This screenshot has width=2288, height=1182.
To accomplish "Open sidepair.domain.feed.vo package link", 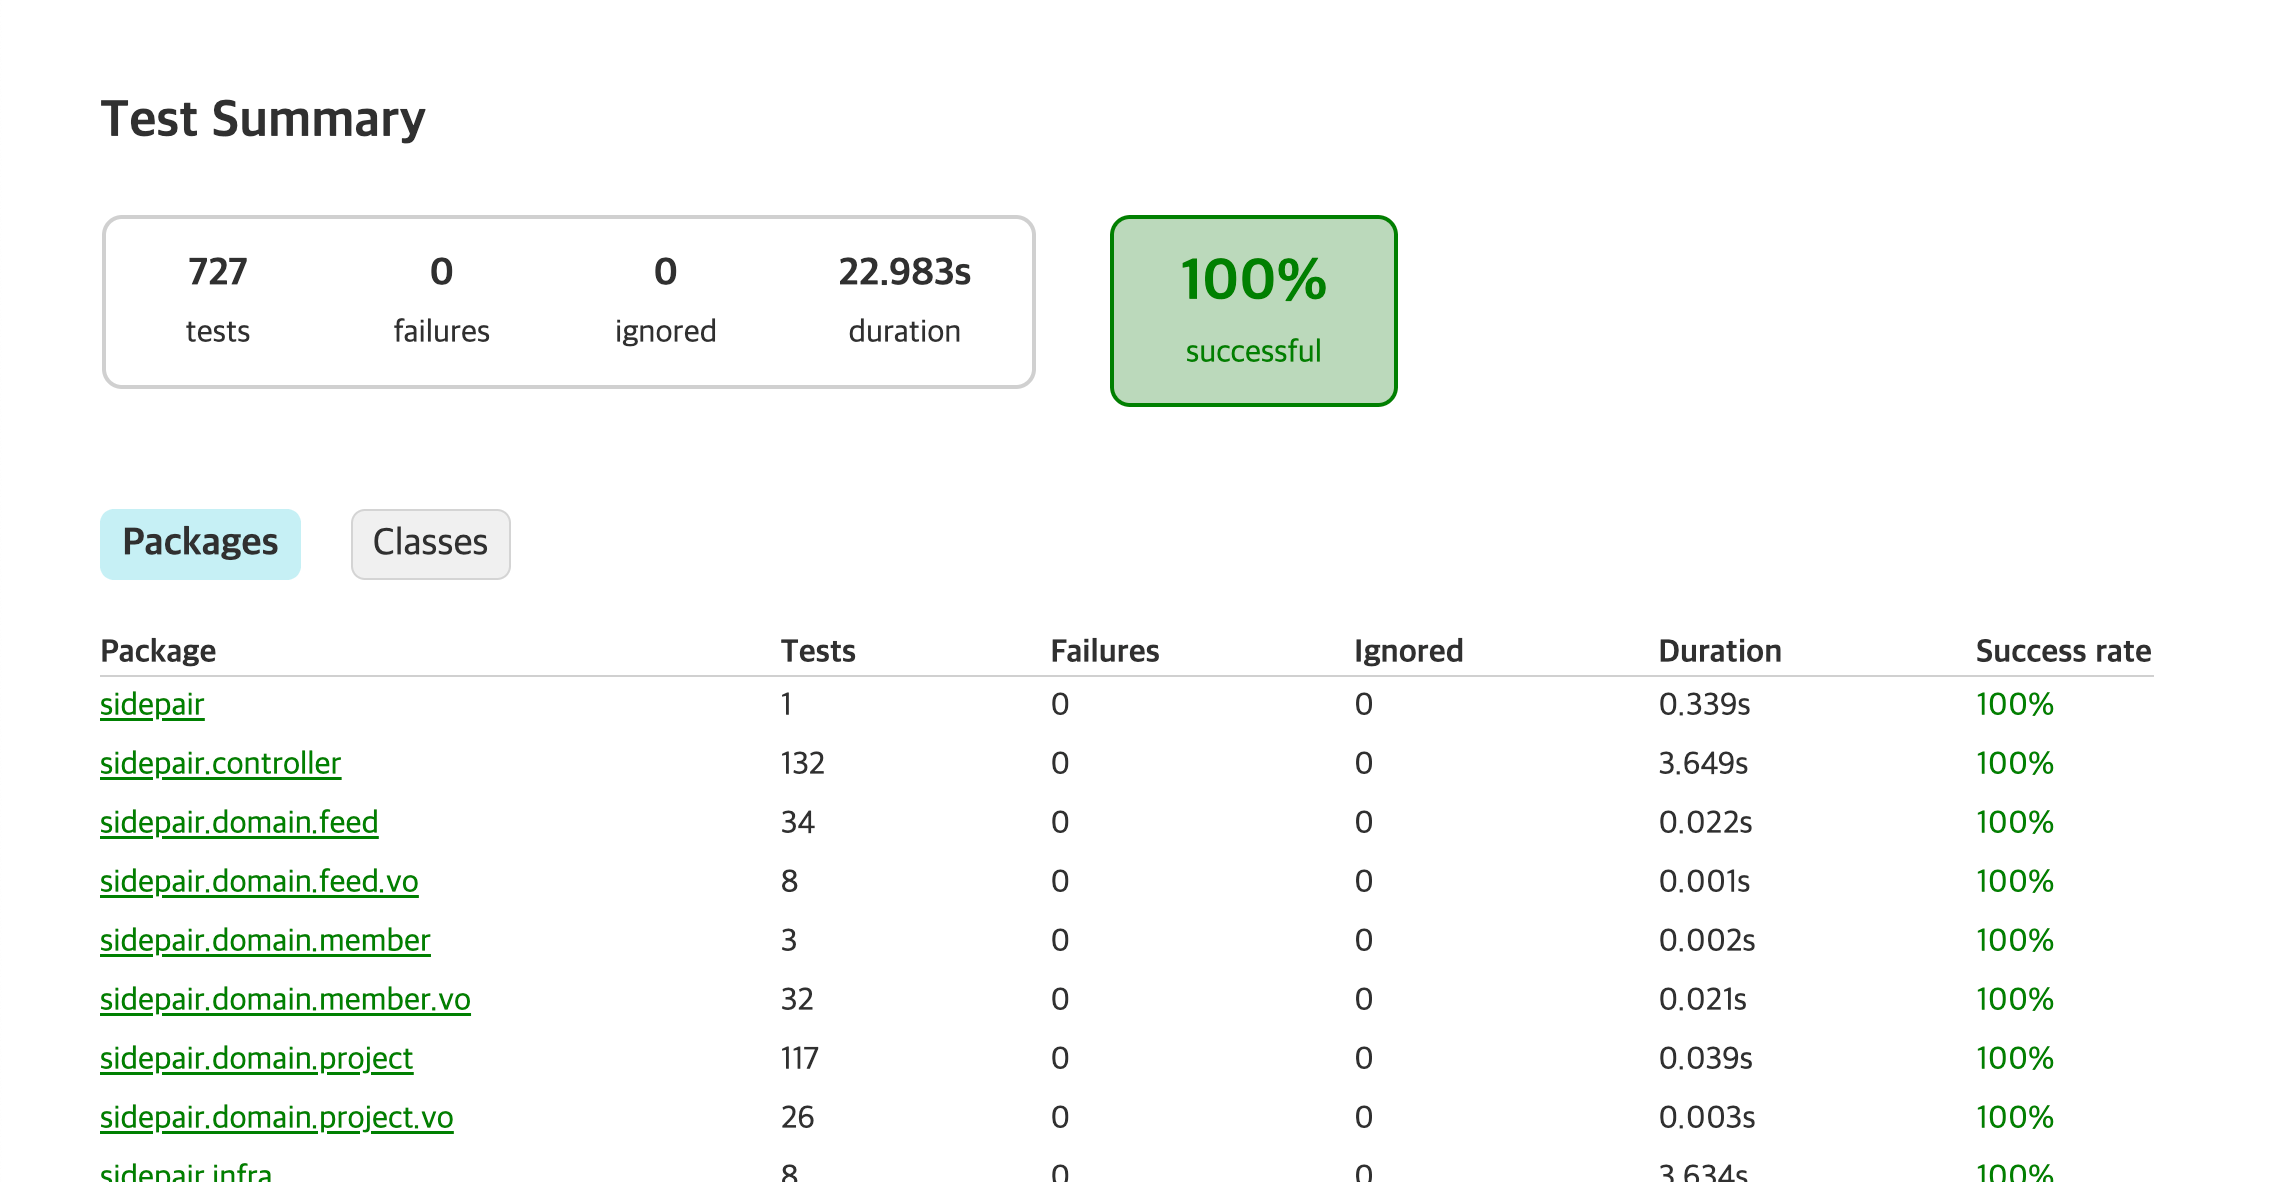I will [259, 881].
